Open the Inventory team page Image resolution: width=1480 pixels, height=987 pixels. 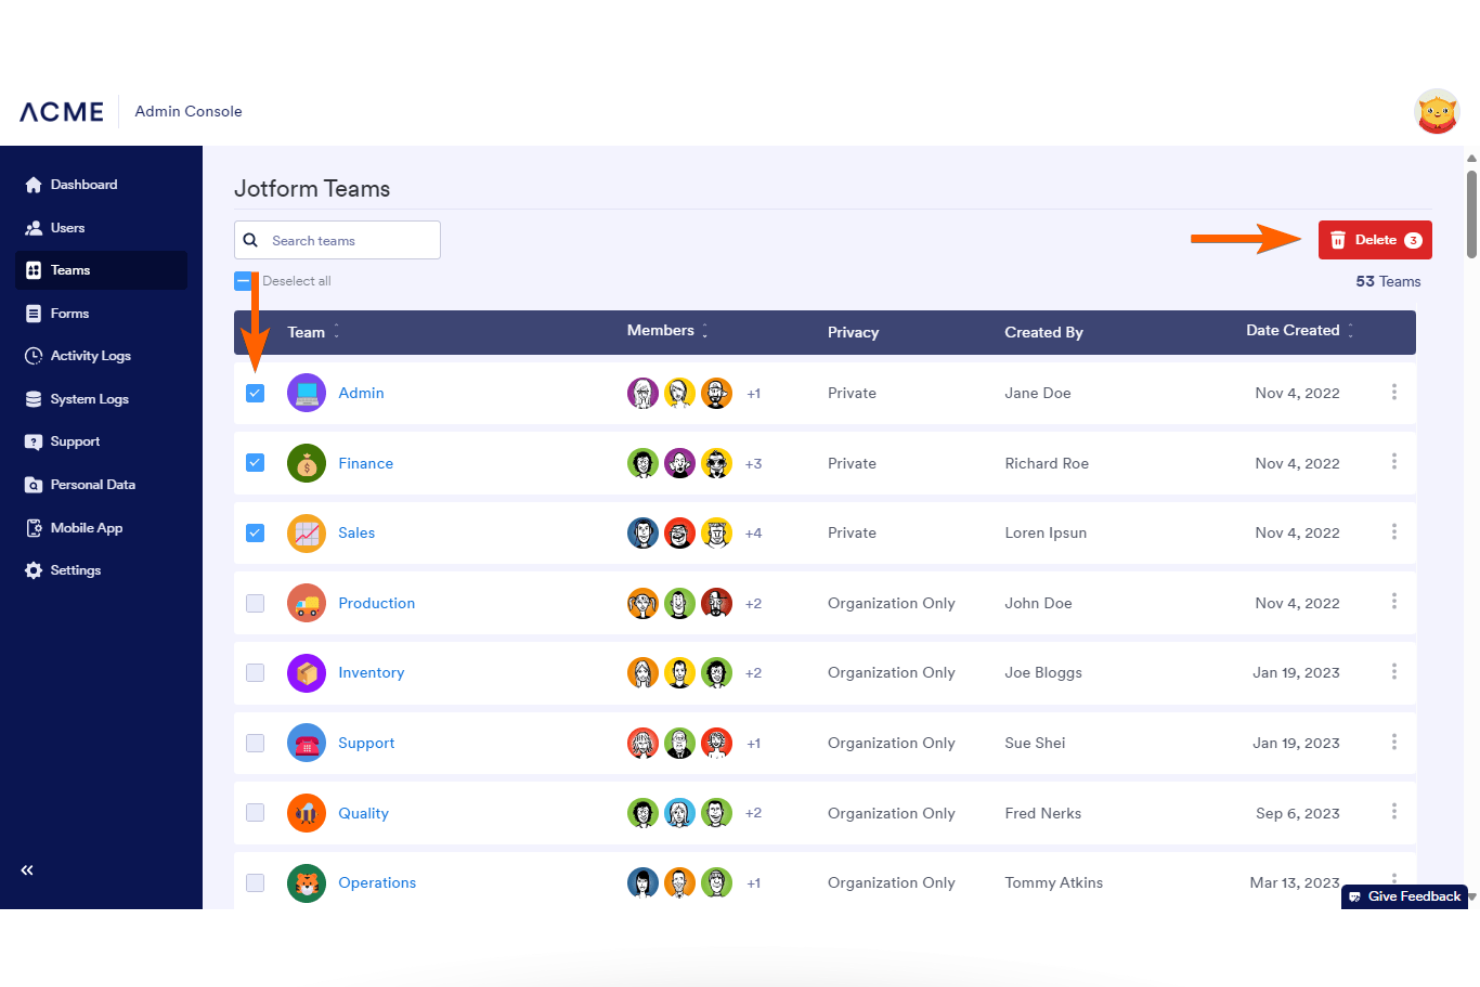(371, 672)
